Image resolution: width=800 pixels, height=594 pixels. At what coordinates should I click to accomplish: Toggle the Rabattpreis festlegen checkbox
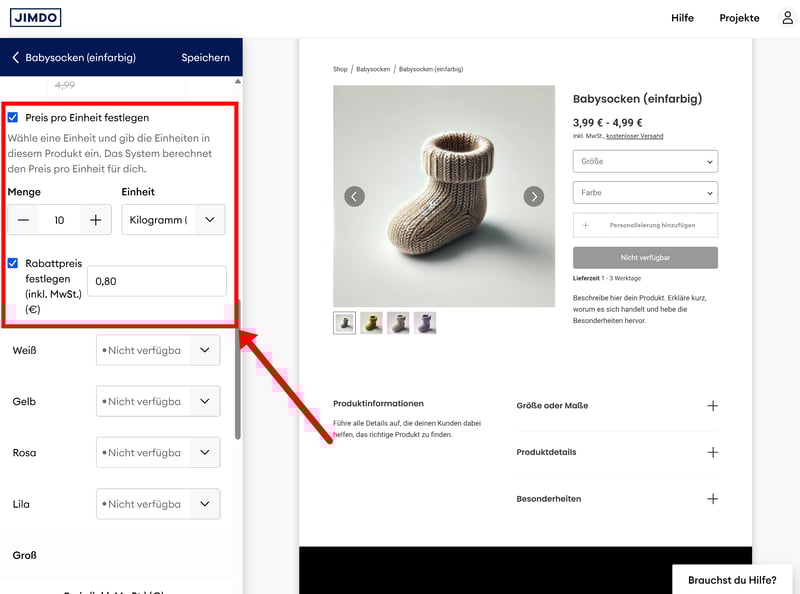pos(13,264)
